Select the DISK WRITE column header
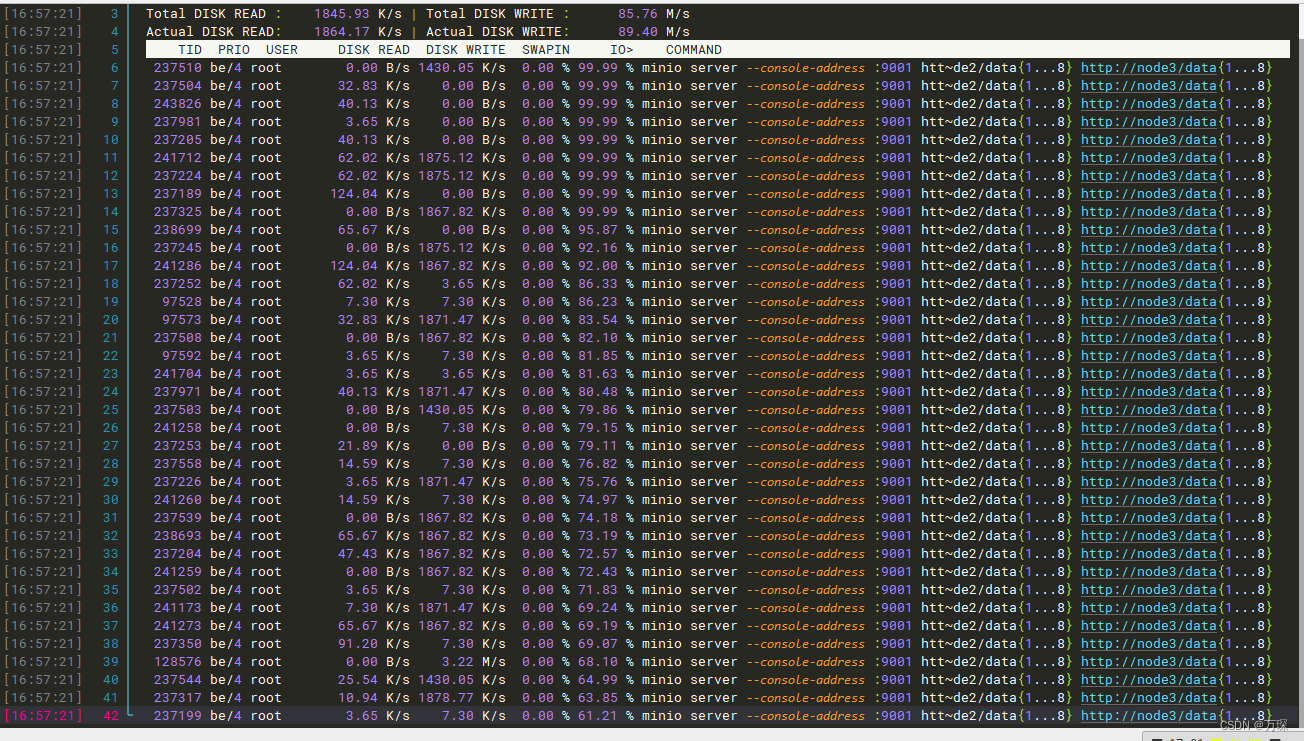Image resolution: width=1304 pixels, height=741 pixels. pyautogui.click(x=466, y=50)
